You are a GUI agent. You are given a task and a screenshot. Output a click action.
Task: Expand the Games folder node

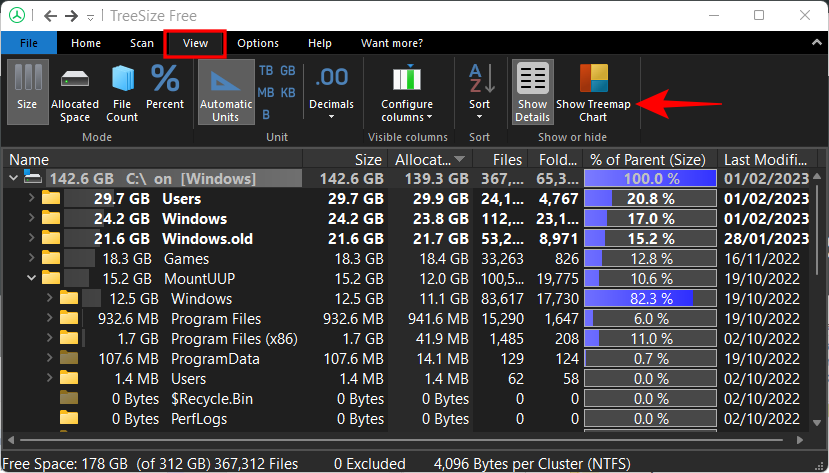click(31, 259)
